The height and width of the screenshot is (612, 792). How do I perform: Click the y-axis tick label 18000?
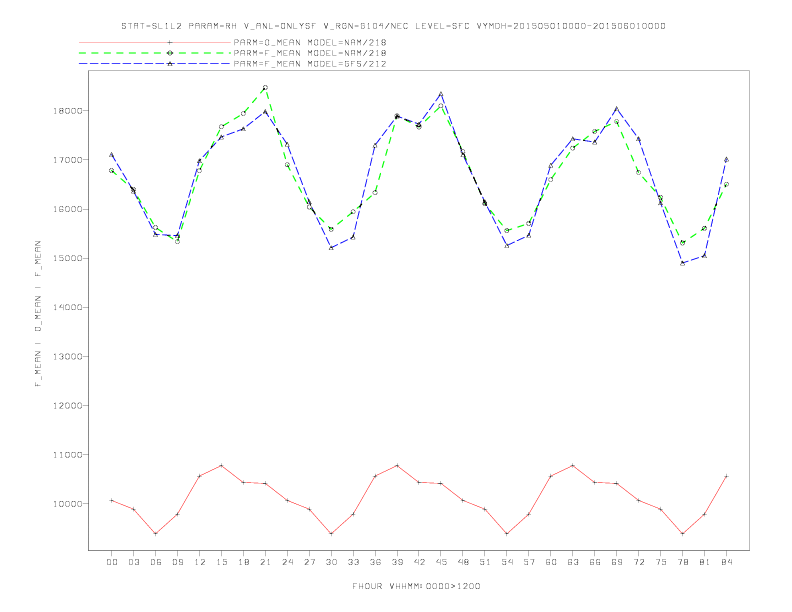(x=67, y=111)
